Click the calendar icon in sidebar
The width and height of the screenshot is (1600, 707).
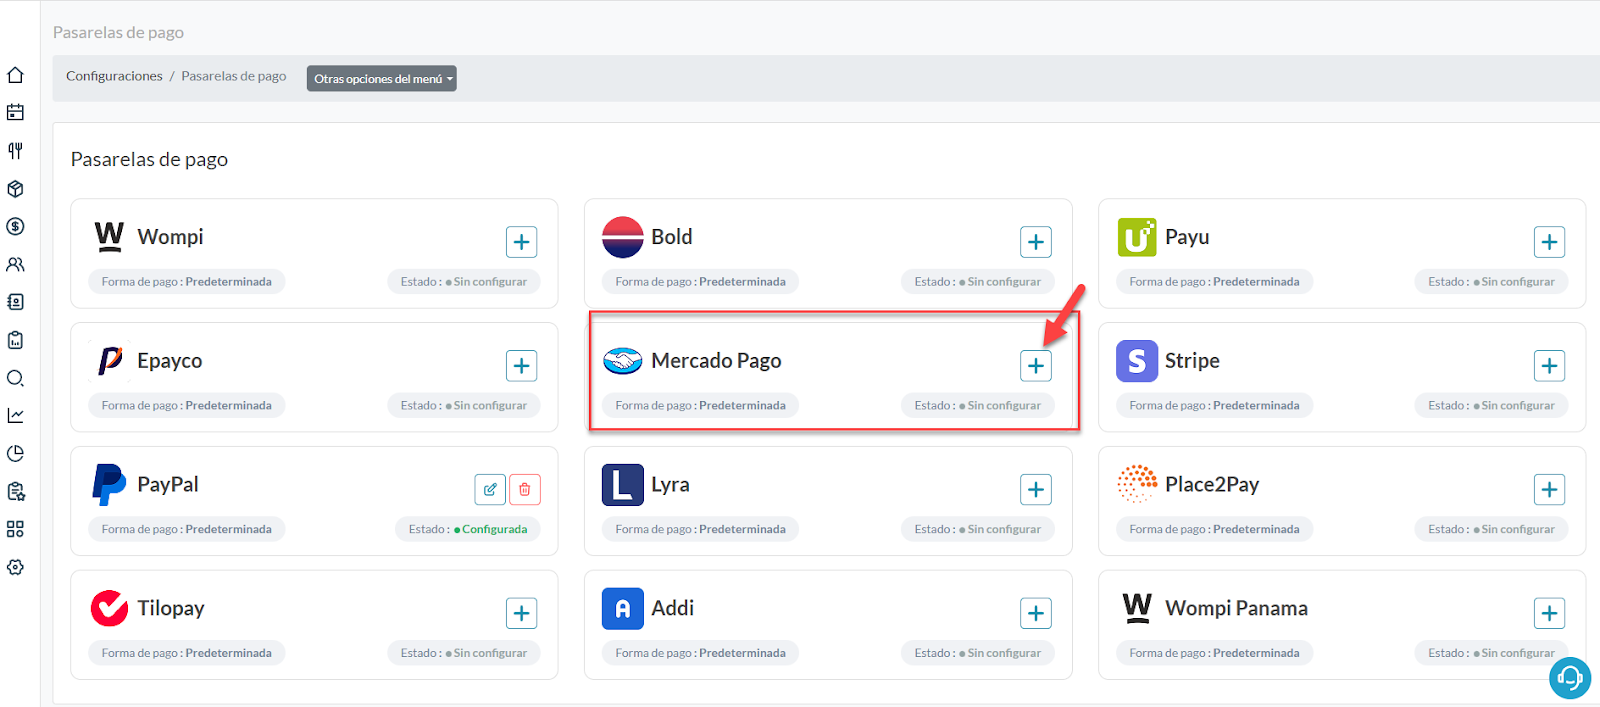tap(15, 113)
